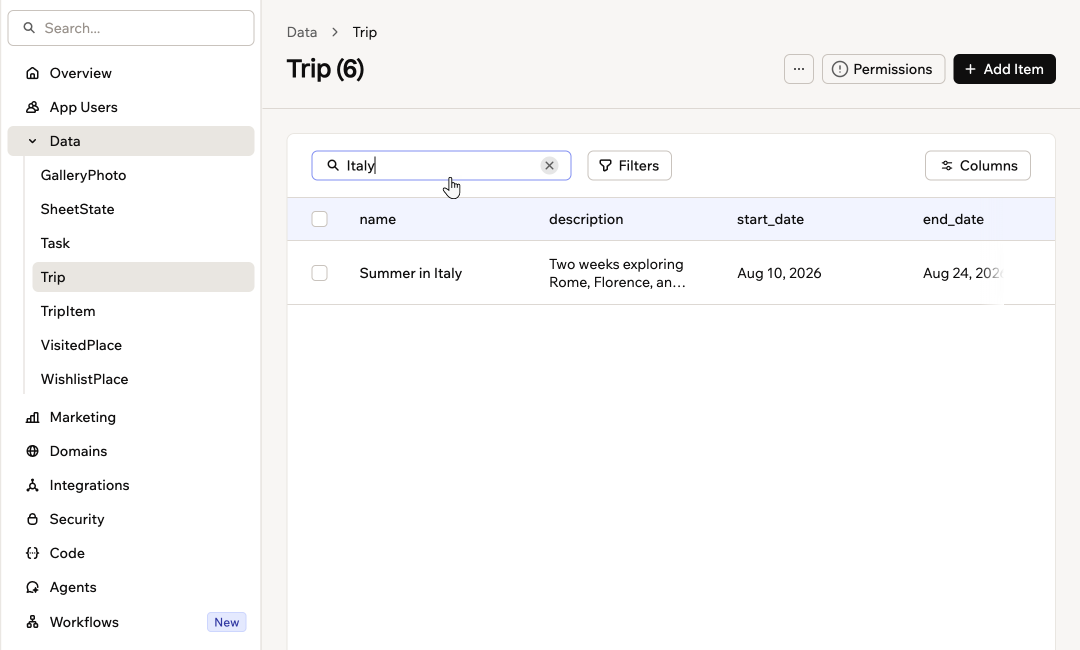1080x650 pixels.
Task: Select the Trip collection in sidebar
Action: 143,277
